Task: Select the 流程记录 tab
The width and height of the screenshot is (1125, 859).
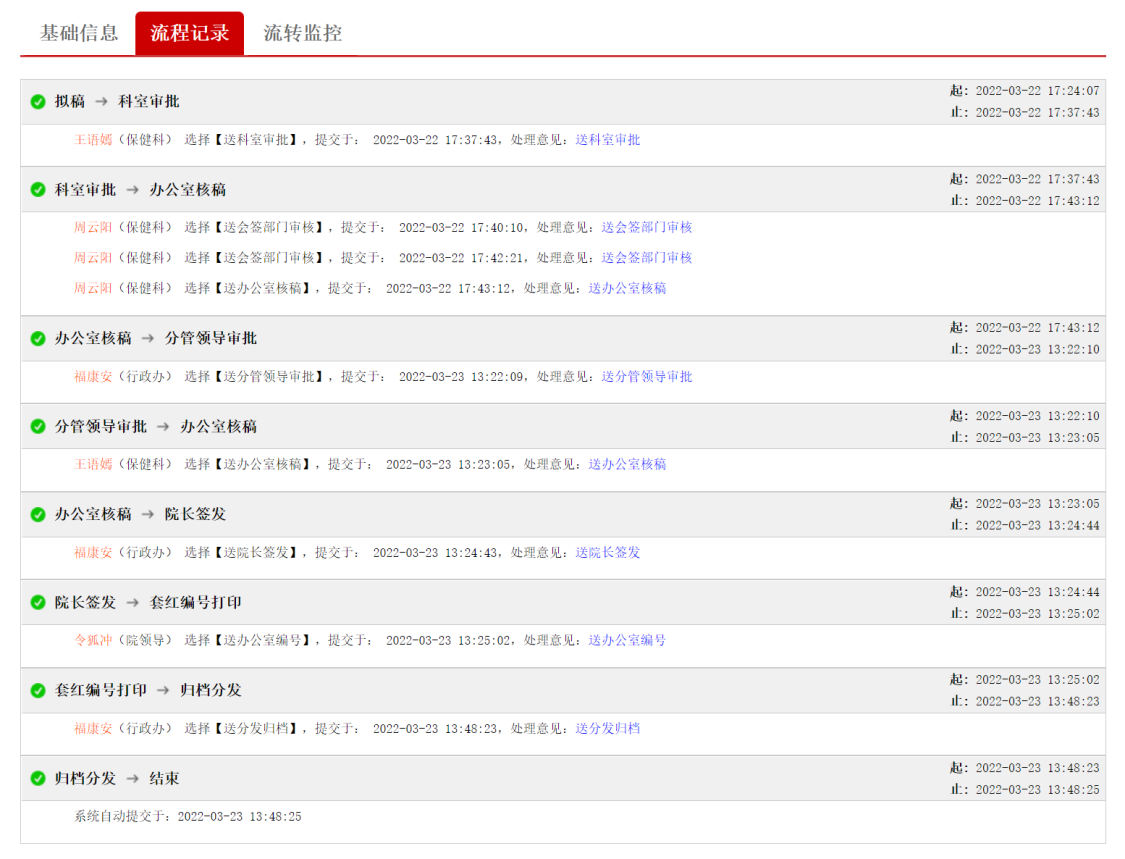Action: (190, 33)
